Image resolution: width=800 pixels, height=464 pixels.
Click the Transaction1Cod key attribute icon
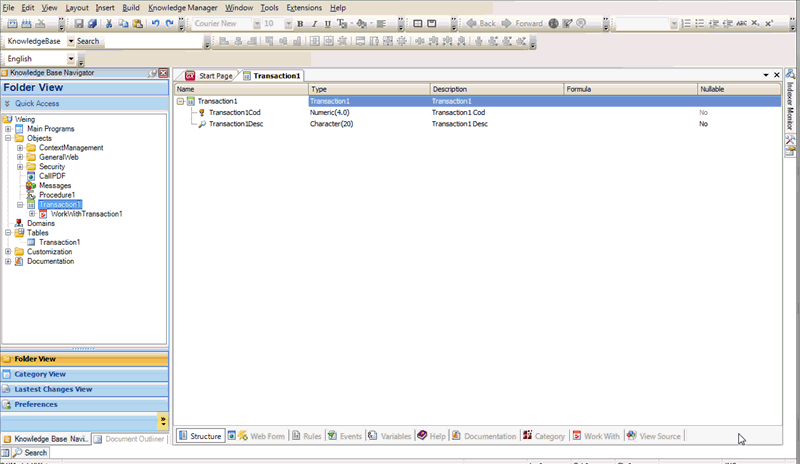202,112
